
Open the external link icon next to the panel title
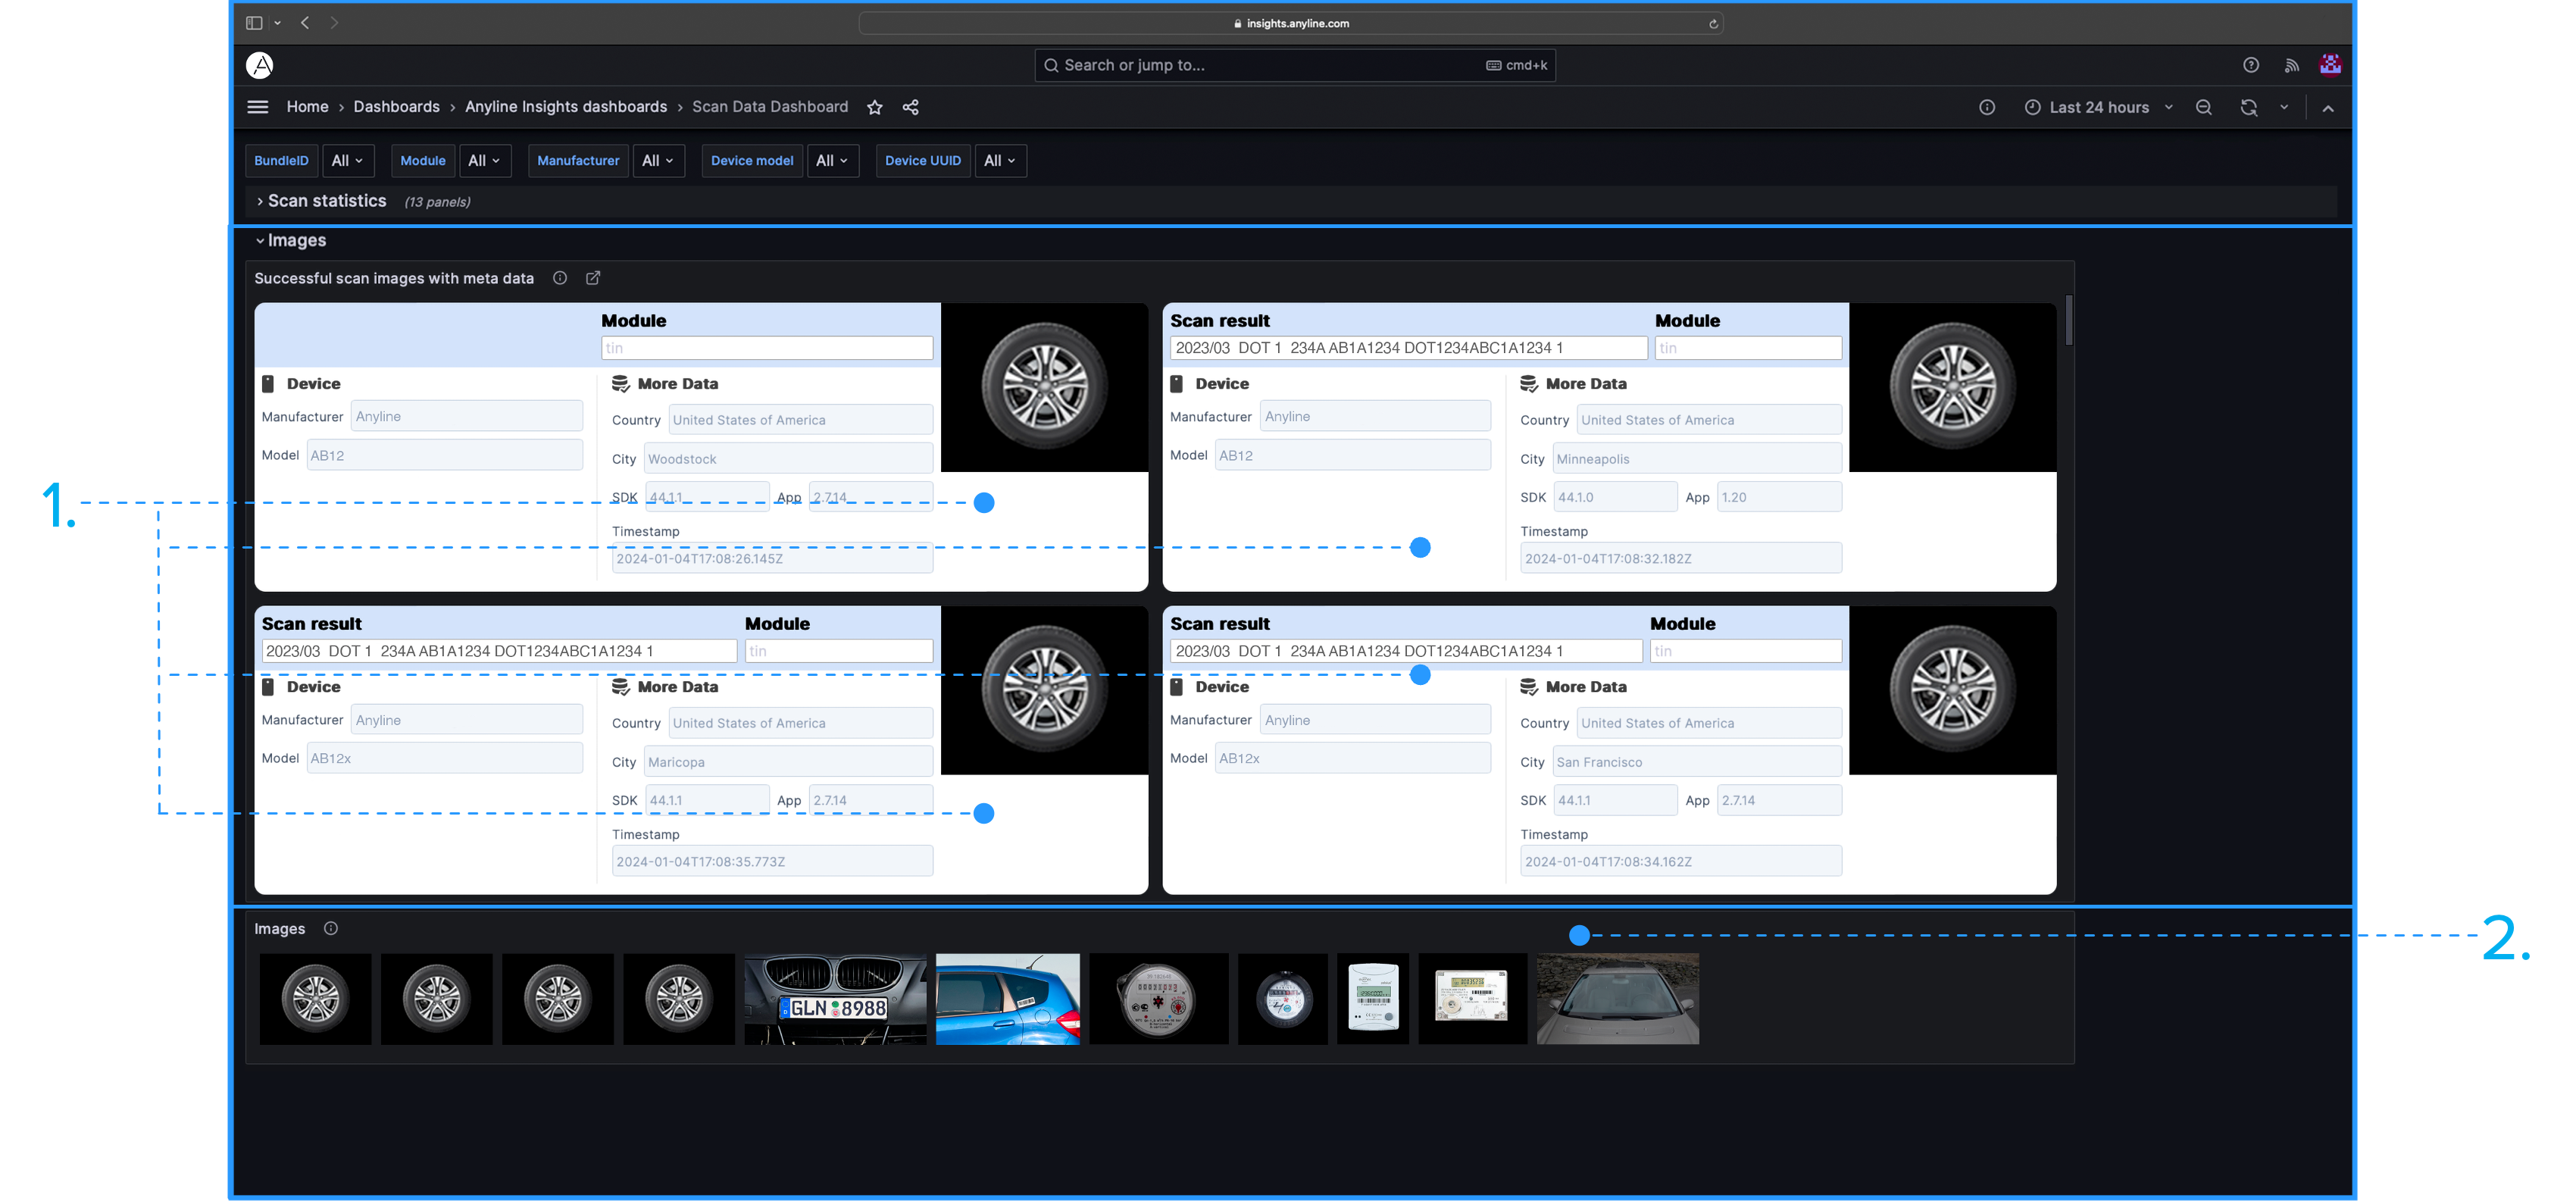click(x=593, y=278)
